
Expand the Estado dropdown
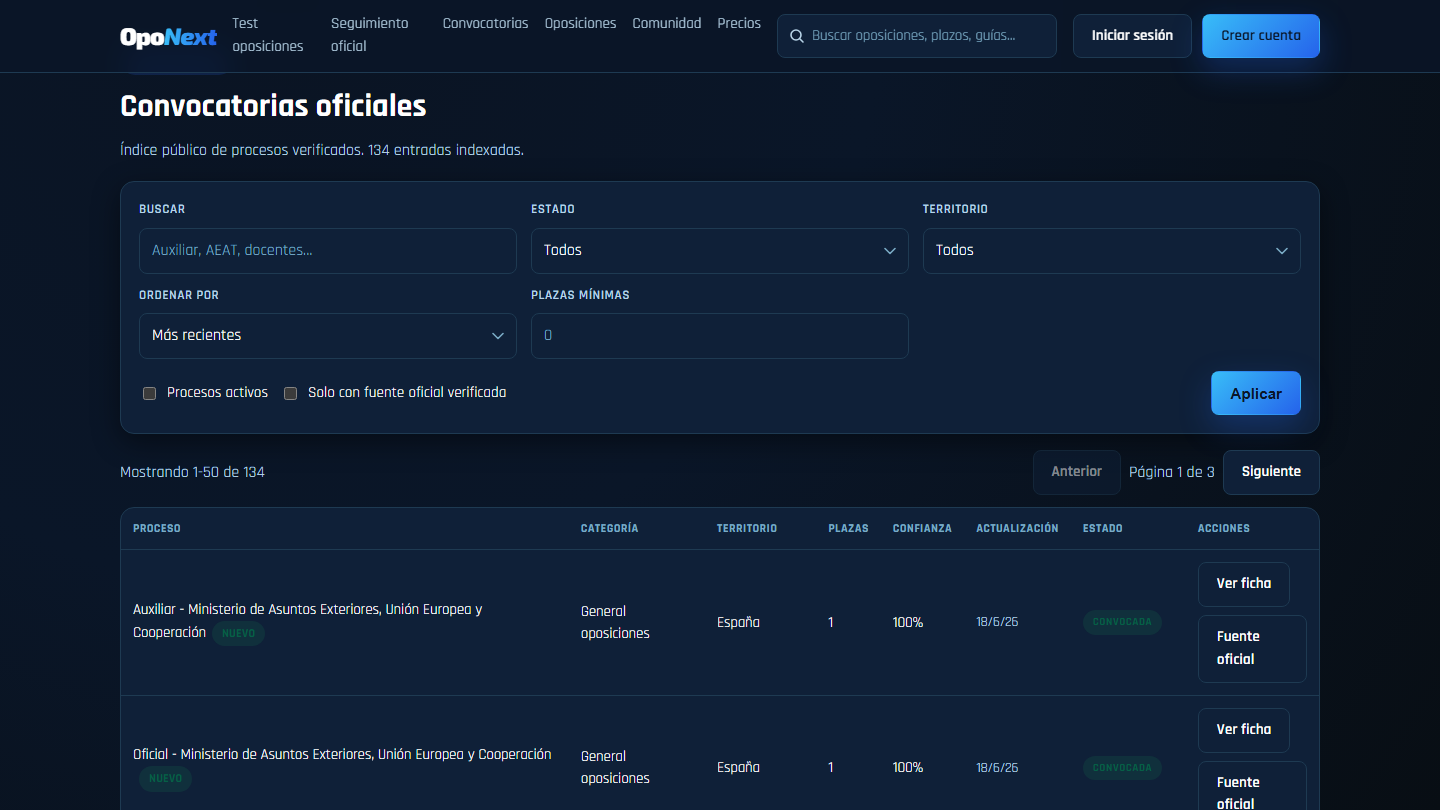[x=720, y=251]
